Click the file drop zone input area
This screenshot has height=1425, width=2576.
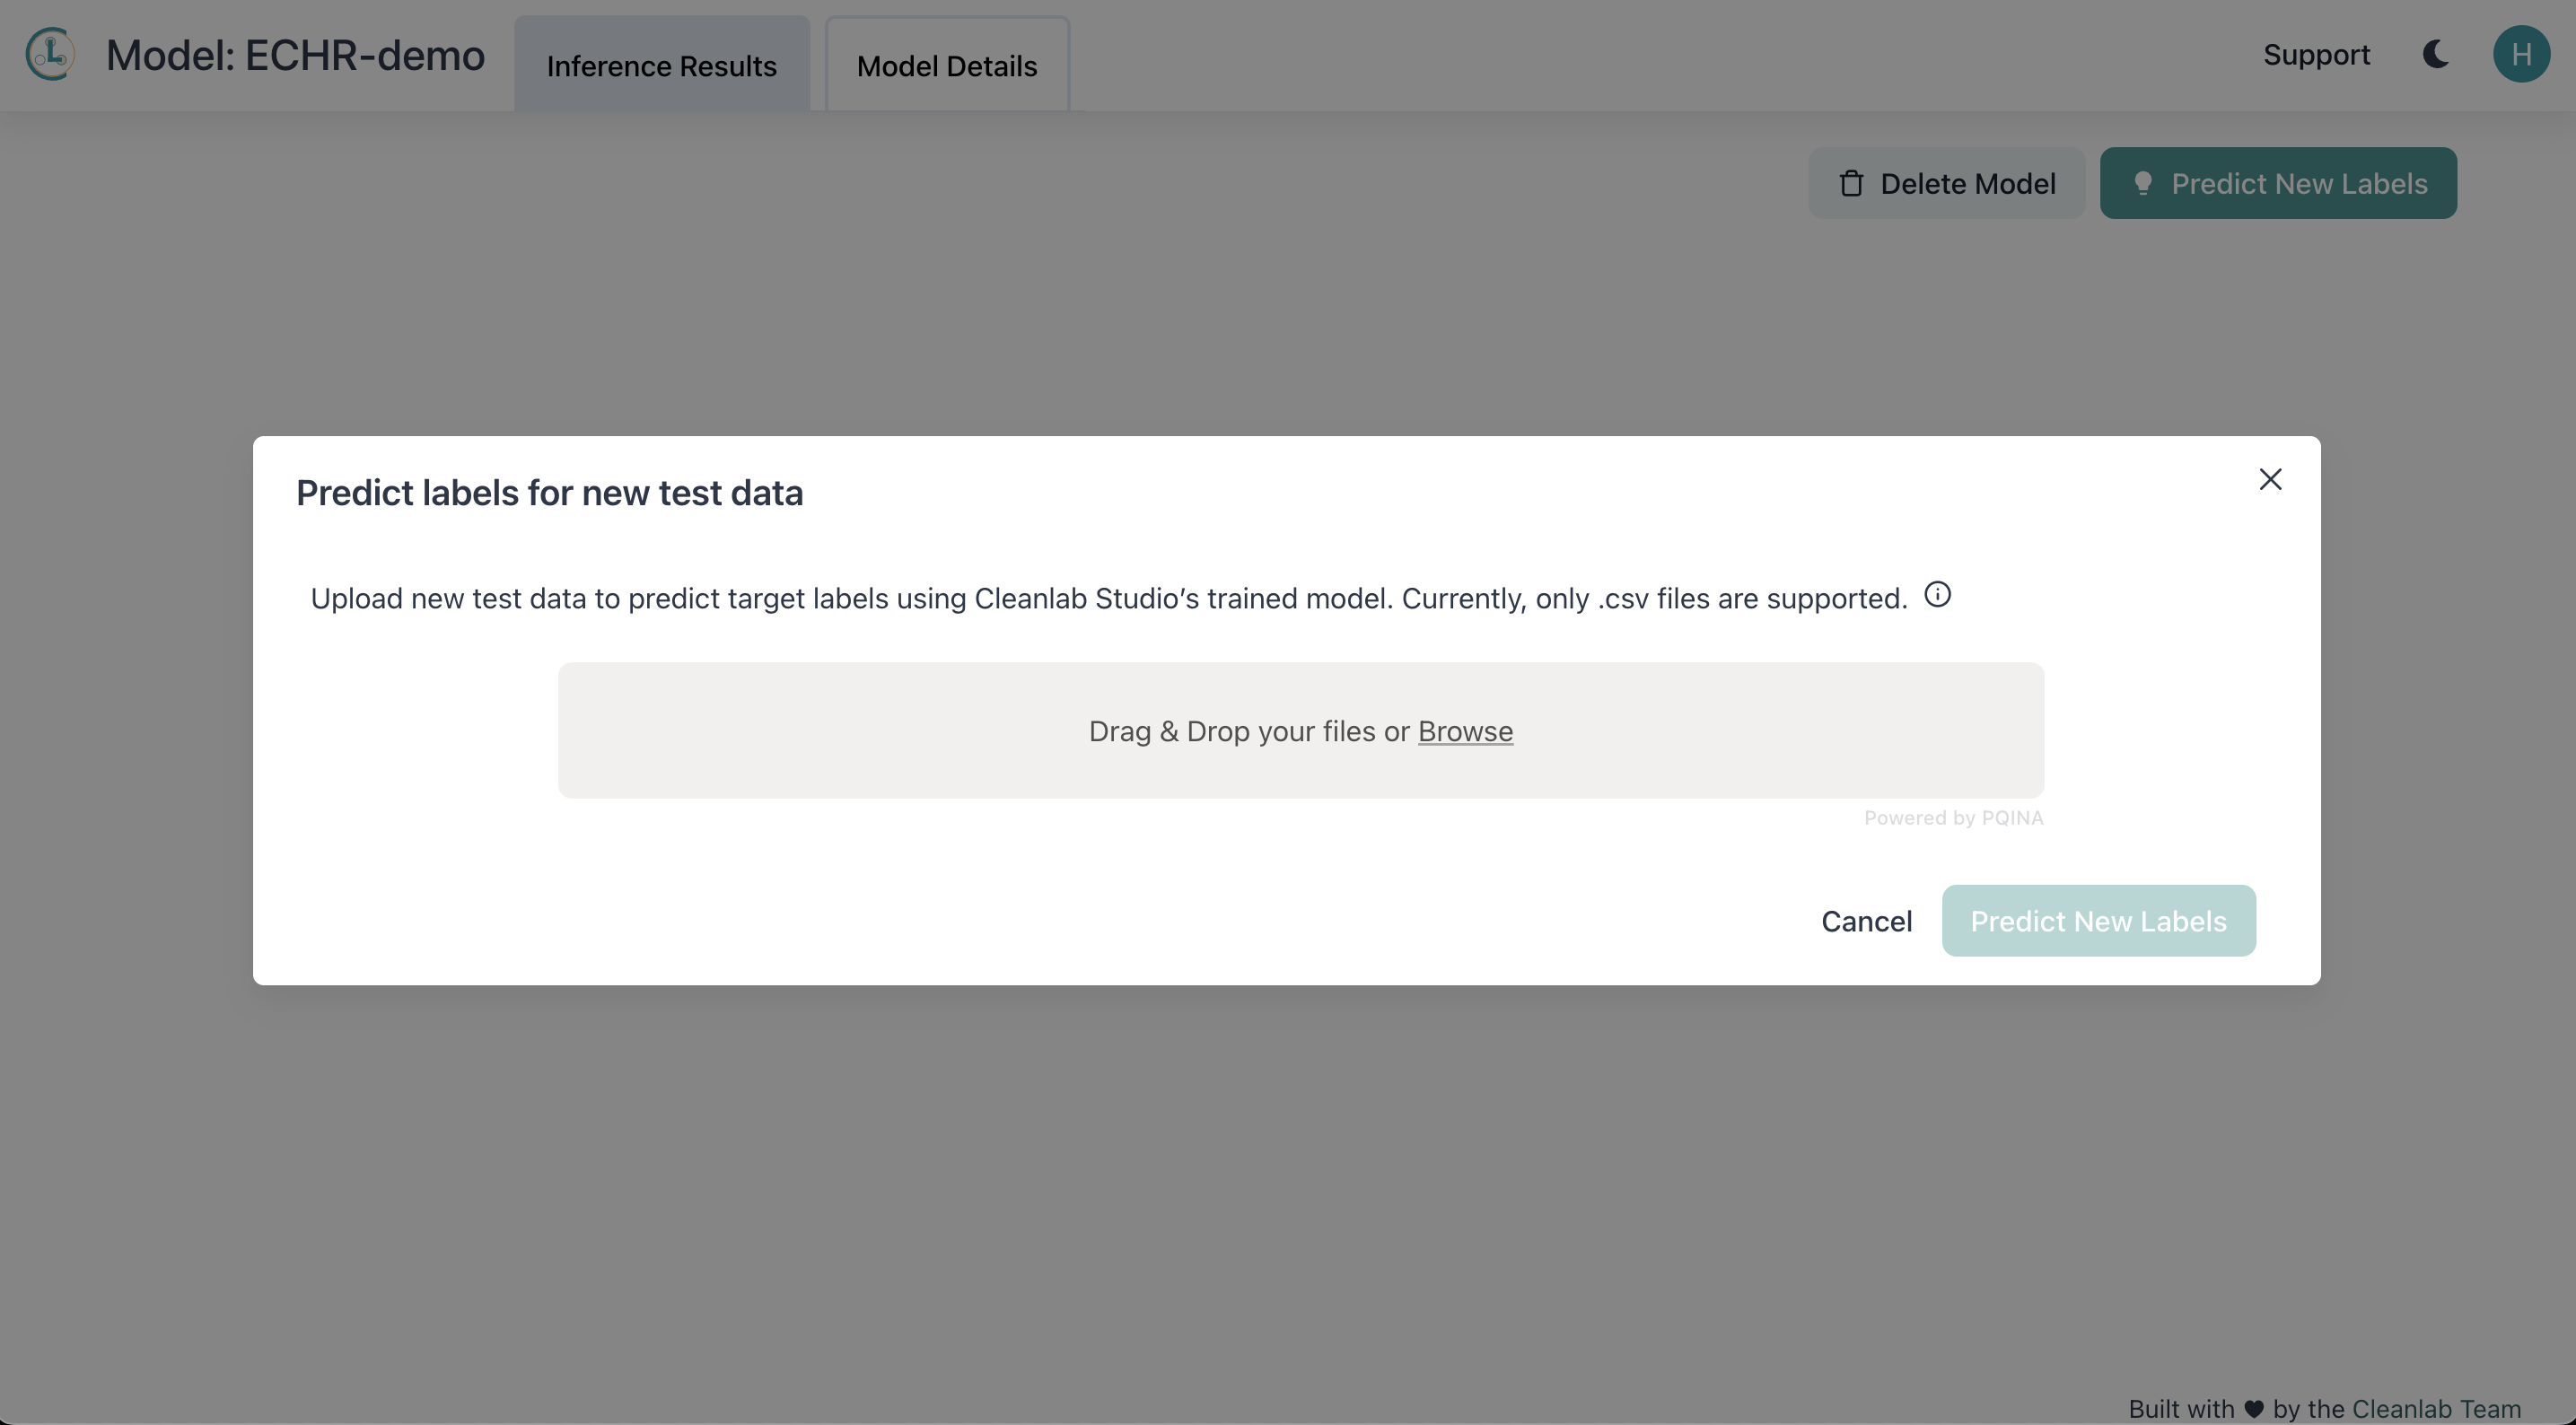pos(1301,730)
